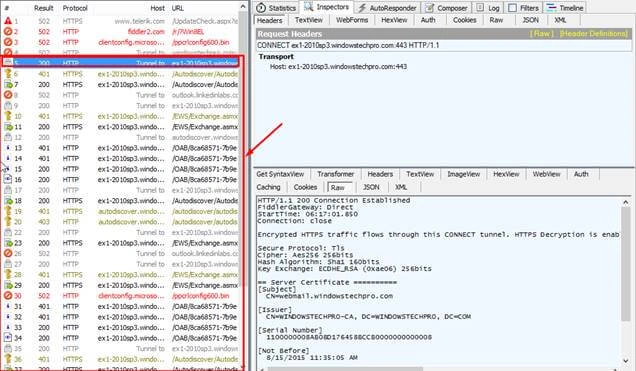Click the blocked icon on session 26
This screenshot has height=371, width=636.
[8, 253]
